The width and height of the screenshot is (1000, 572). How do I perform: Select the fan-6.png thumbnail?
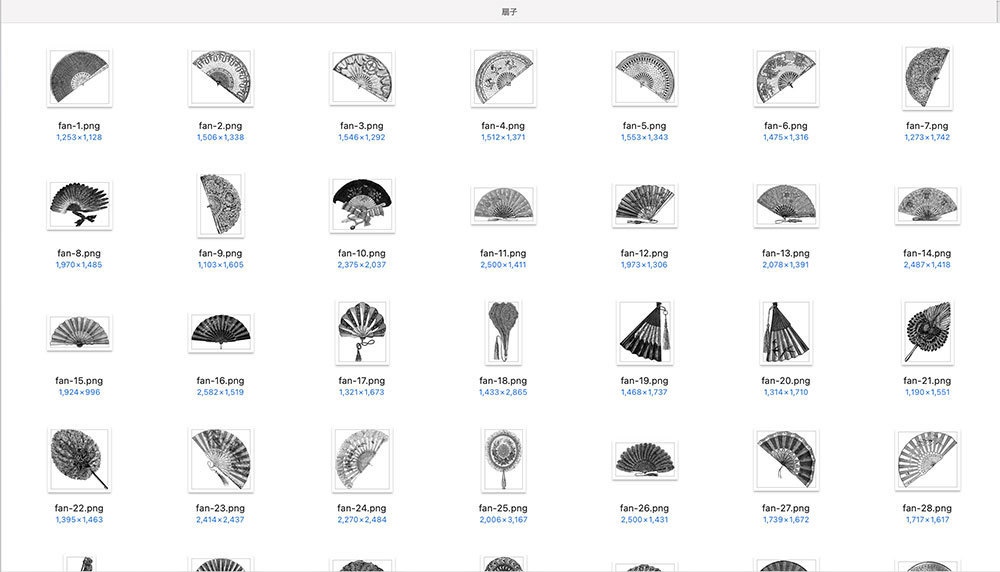click(786, 77)
